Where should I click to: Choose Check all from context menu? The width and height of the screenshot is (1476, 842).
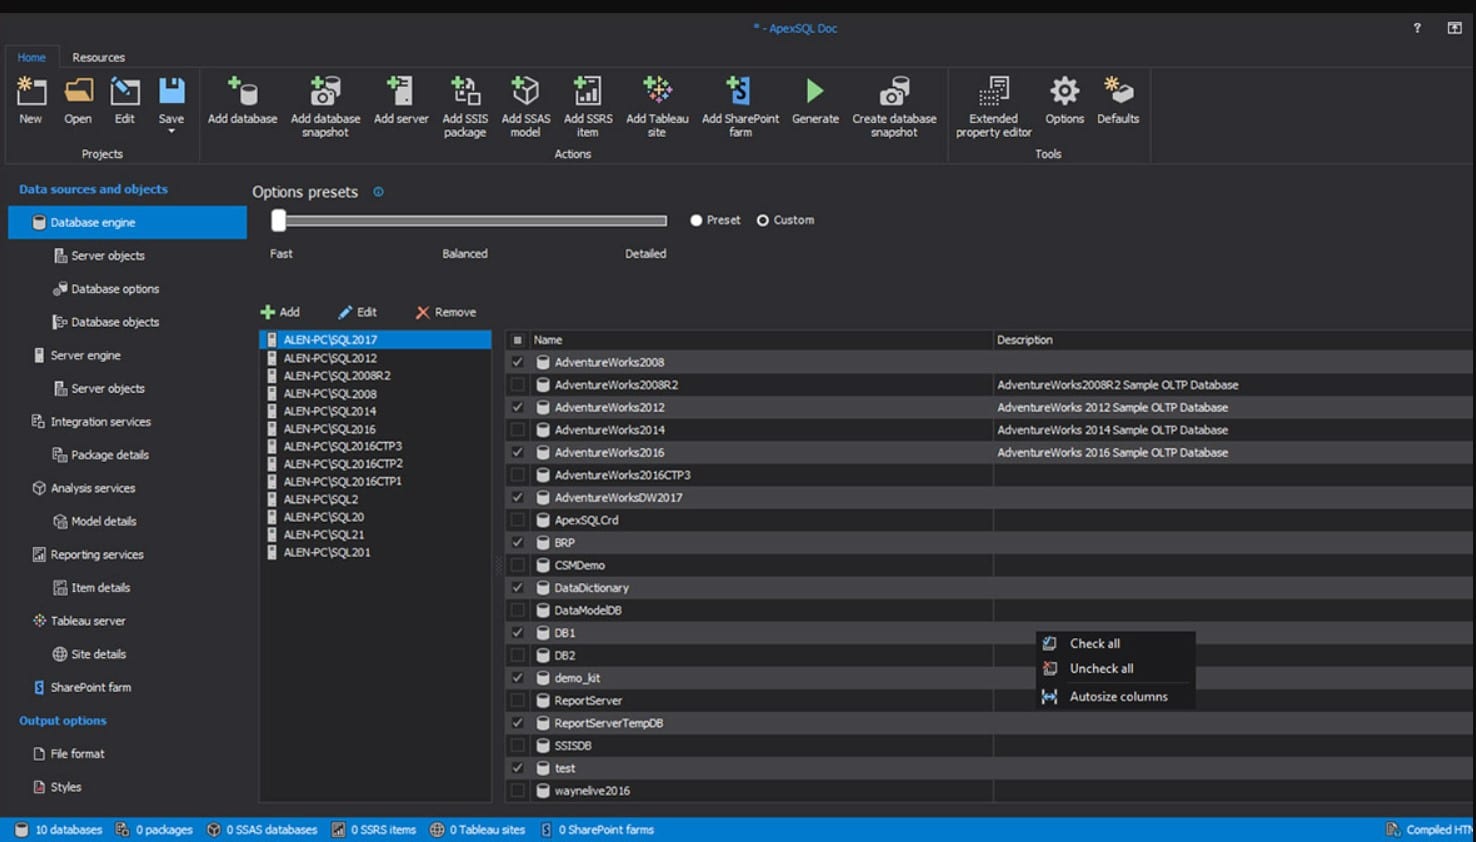pyautogui.click(x=1115, y=644)
